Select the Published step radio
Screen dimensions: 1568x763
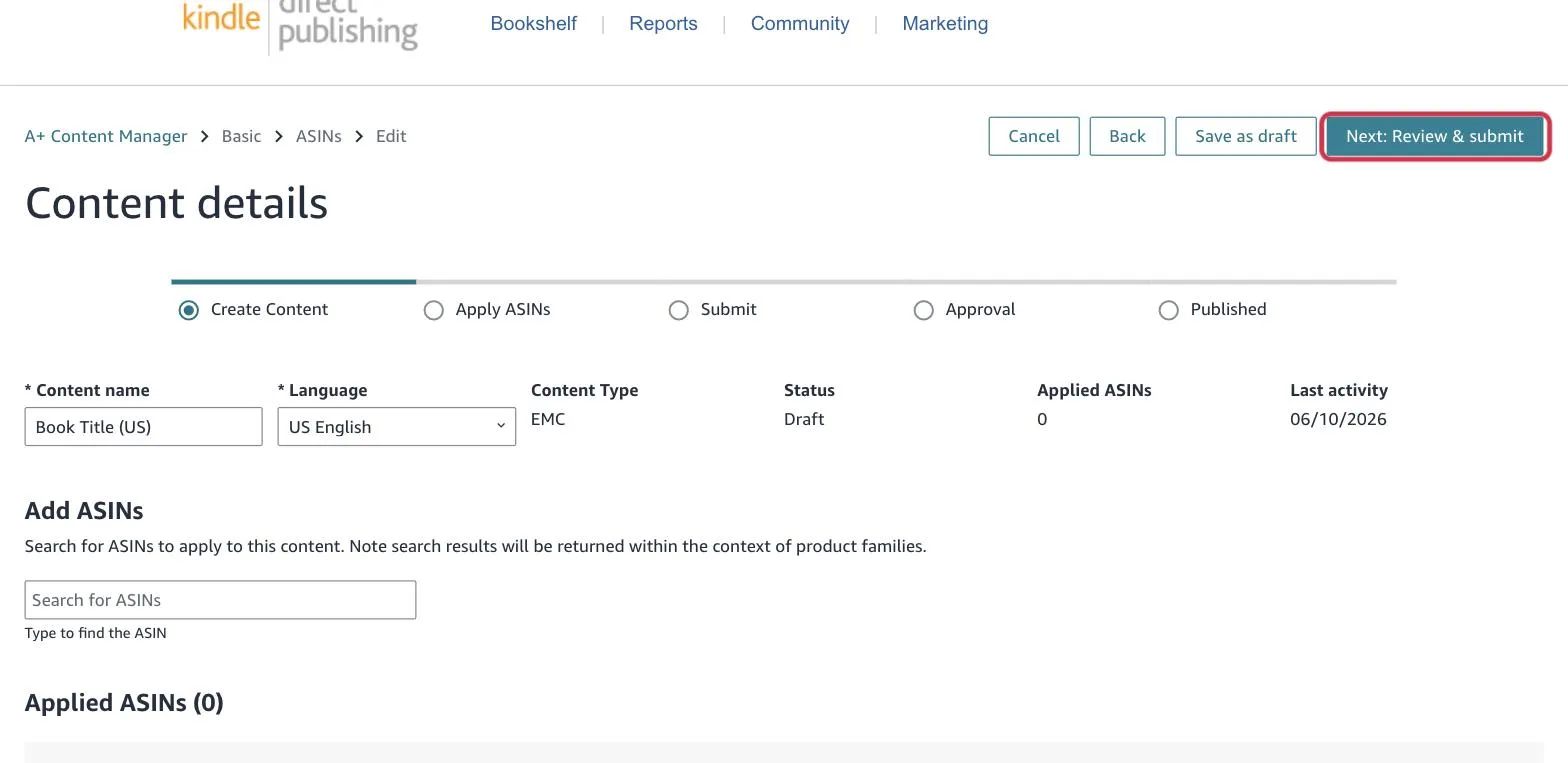coord(1169,310)
